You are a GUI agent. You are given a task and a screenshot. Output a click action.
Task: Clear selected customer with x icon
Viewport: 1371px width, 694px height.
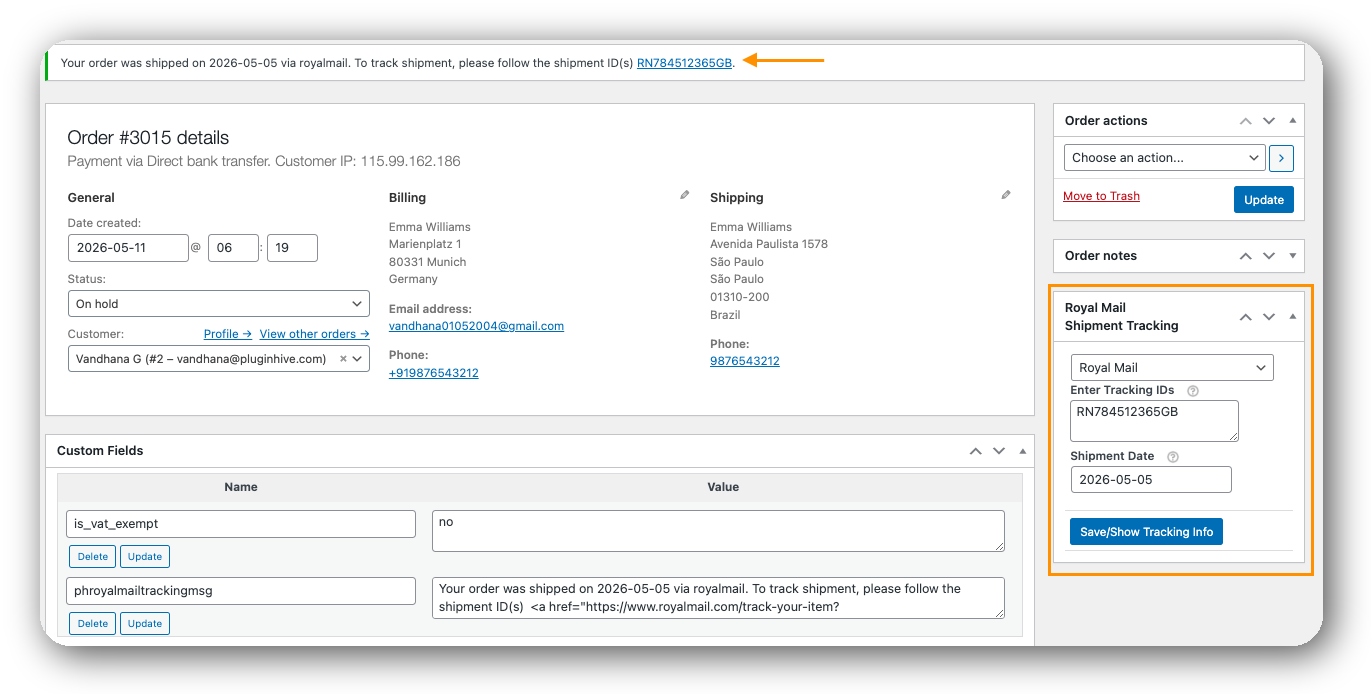coord(344,359)
